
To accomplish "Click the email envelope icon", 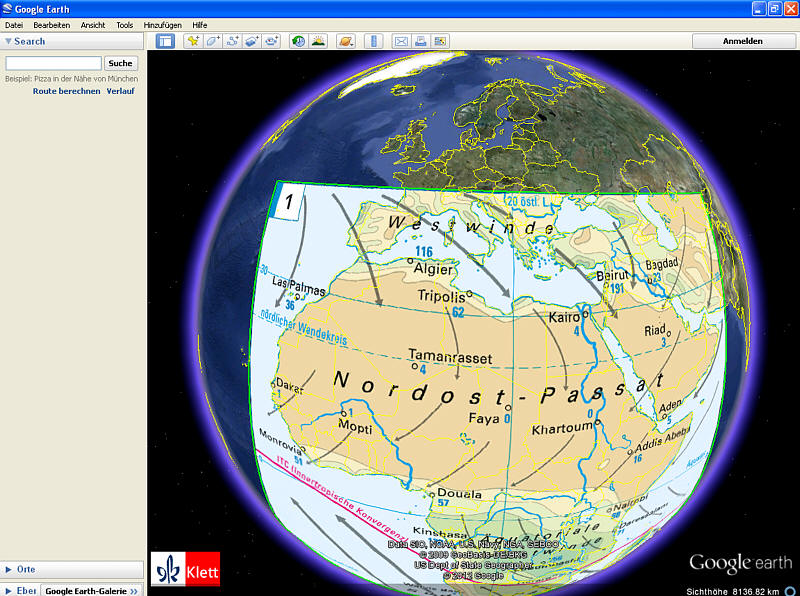I will pyautogui.click(x=401, y=41).
